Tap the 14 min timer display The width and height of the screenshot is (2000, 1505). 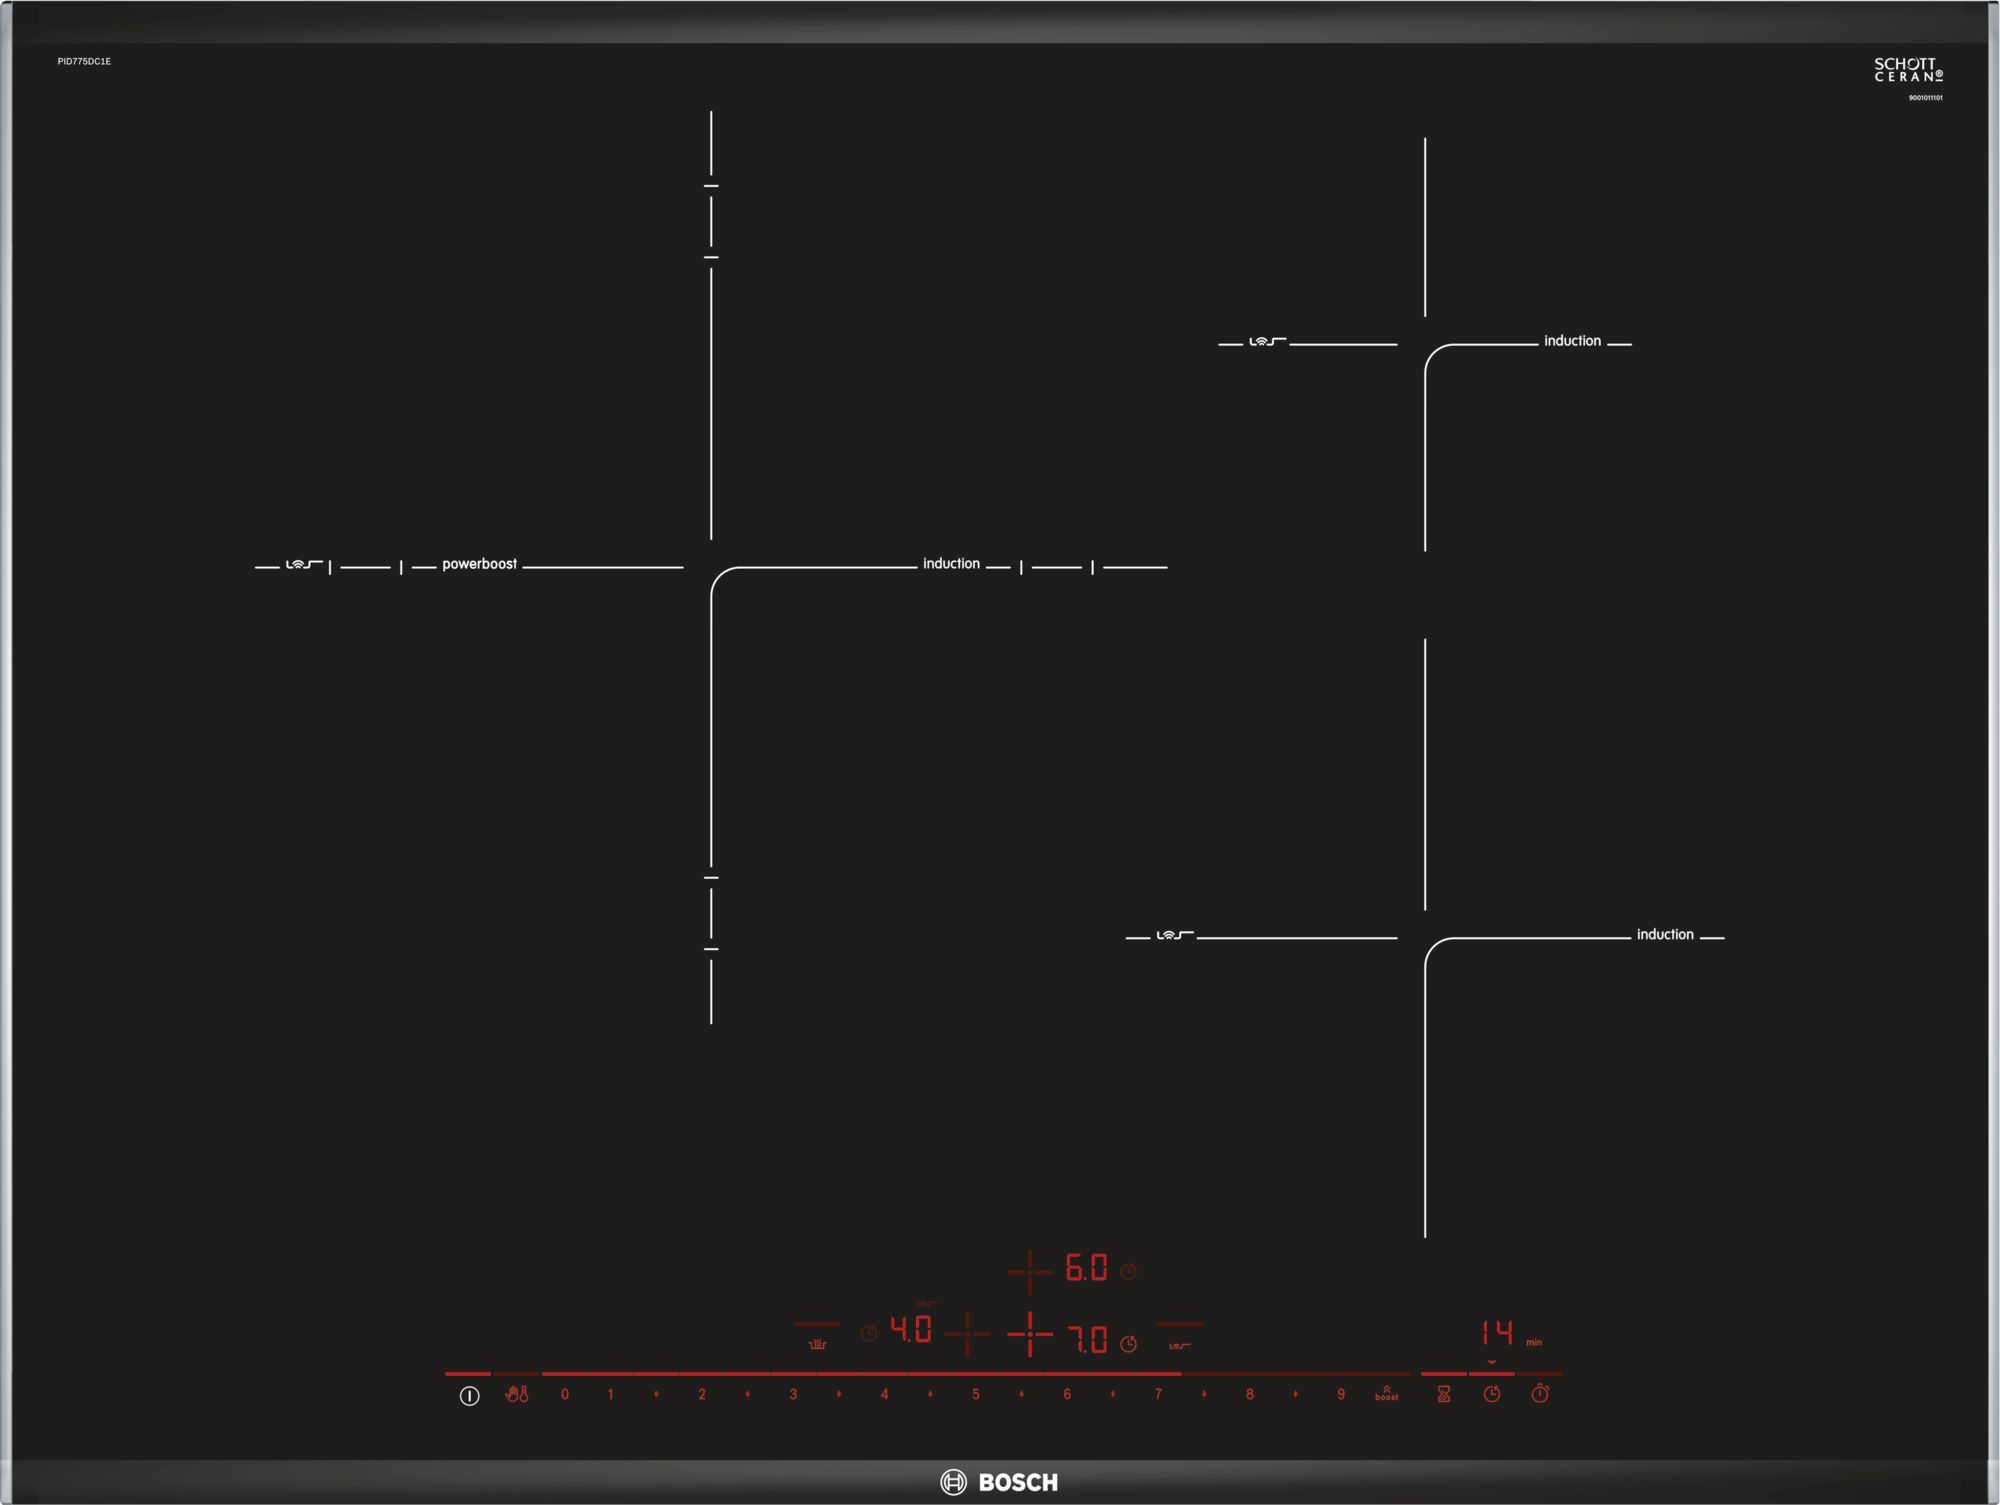point(1498,1333)
